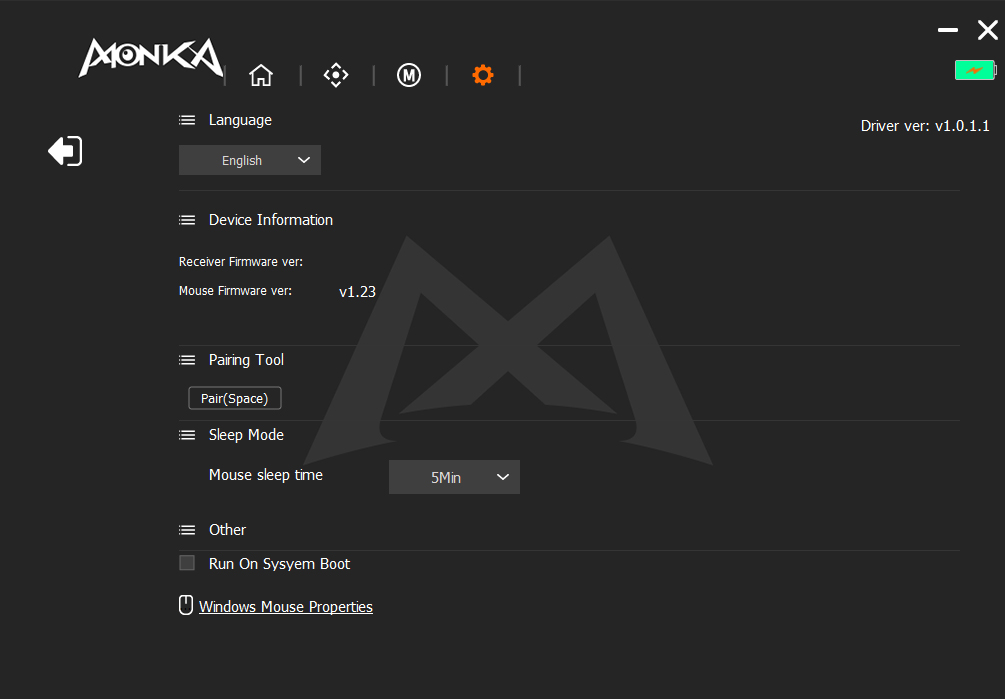Image resolution: width=1005 pixels, height=699 pixels.
Task: Select the orange settings gear icon
Action: coord(483,75)
